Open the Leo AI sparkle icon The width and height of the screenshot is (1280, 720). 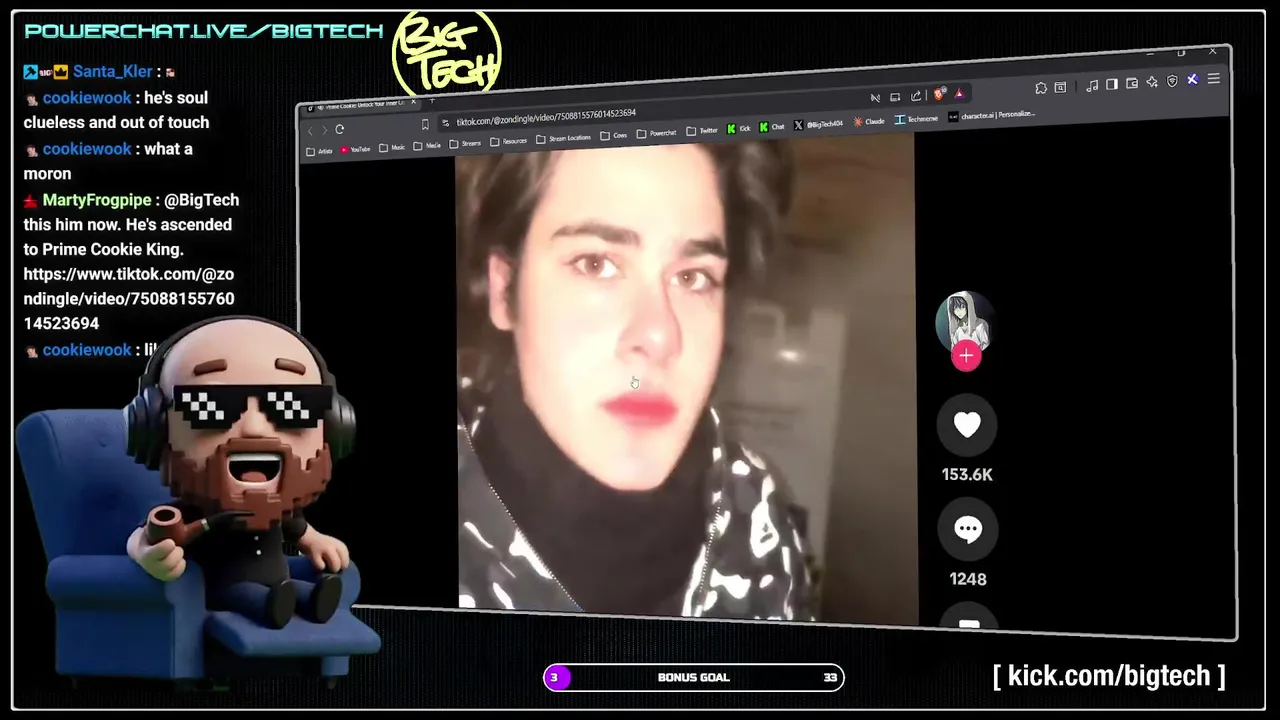coord(1152,82)
